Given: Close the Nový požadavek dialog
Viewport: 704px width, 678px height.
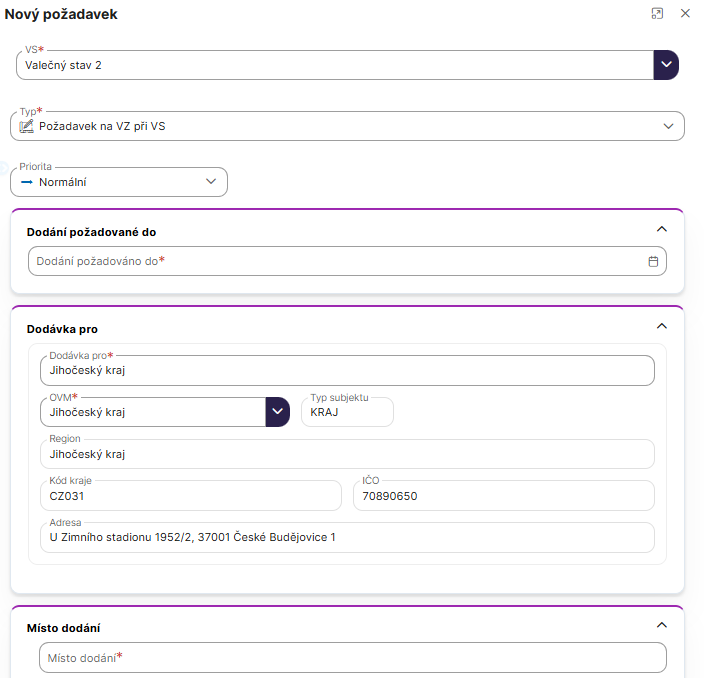Looking at the screenshot, I should (685, 14).
